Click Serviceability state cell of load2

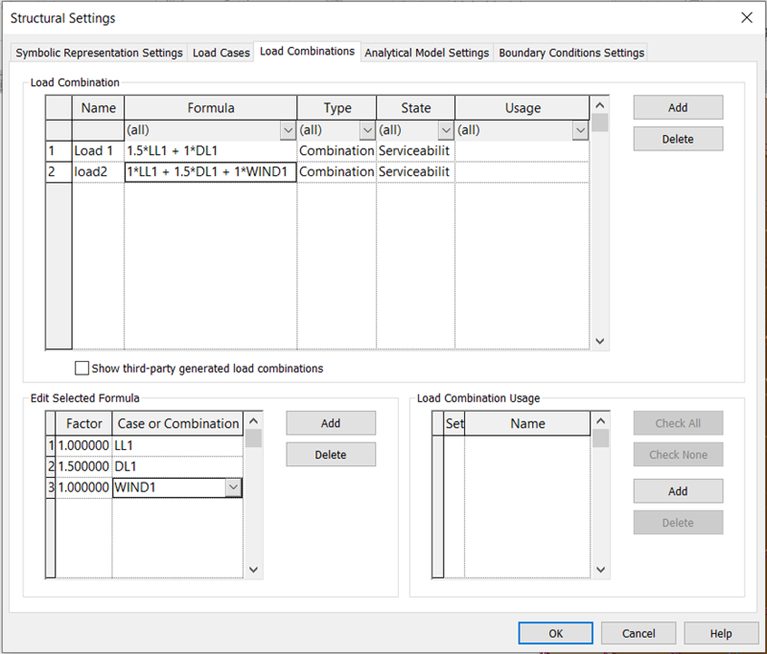click(415, 172)
